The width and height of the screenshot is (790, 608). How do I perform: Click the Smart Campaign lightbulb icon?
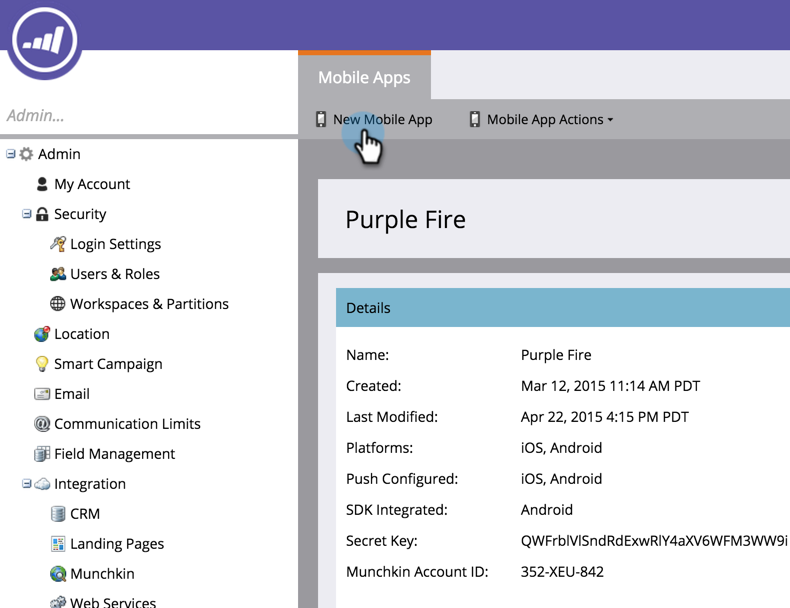42,364
